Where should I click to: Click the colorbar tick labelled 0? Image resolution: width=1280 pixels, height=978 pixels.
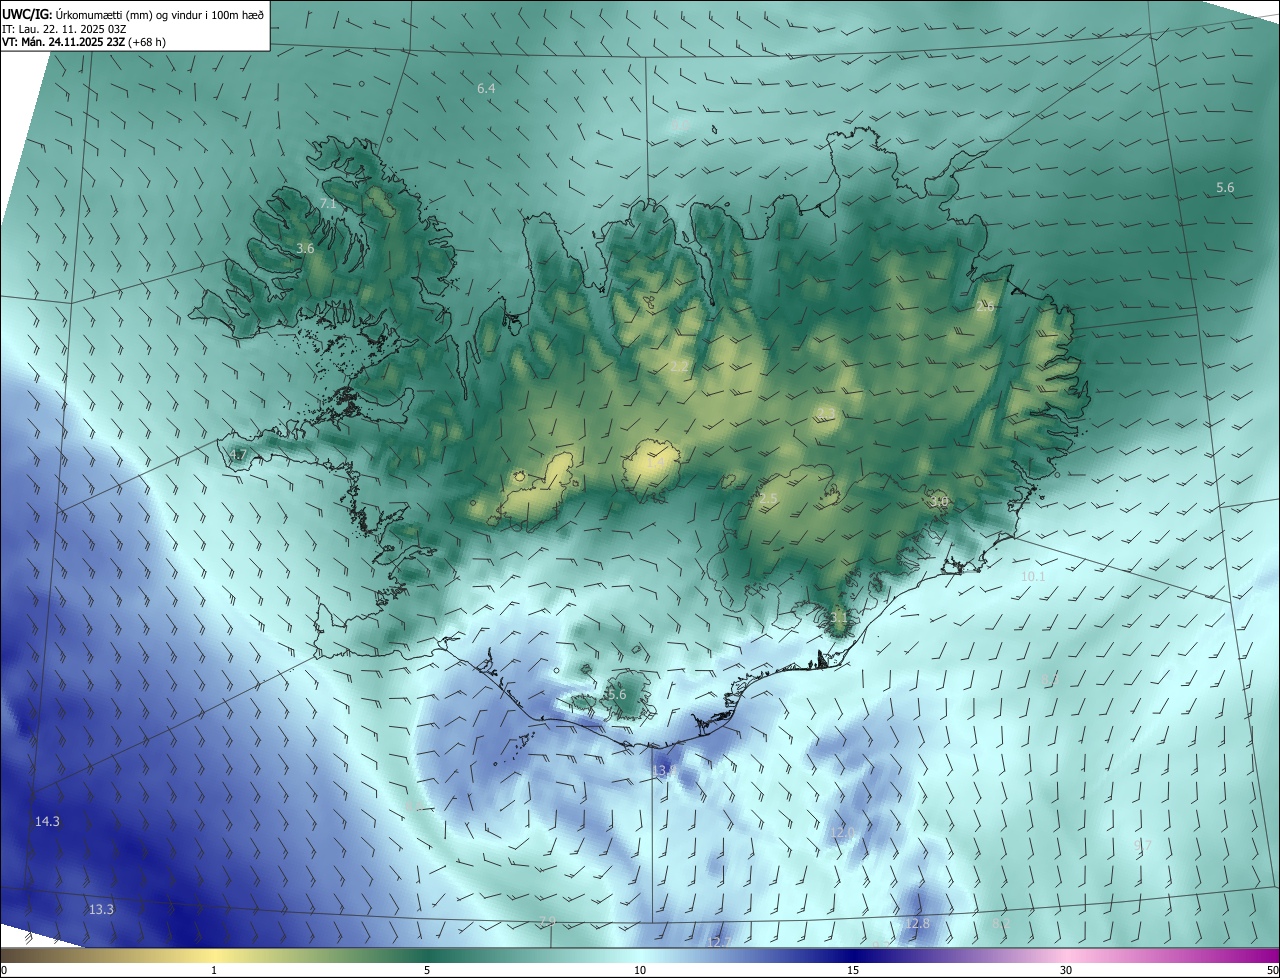4,970
